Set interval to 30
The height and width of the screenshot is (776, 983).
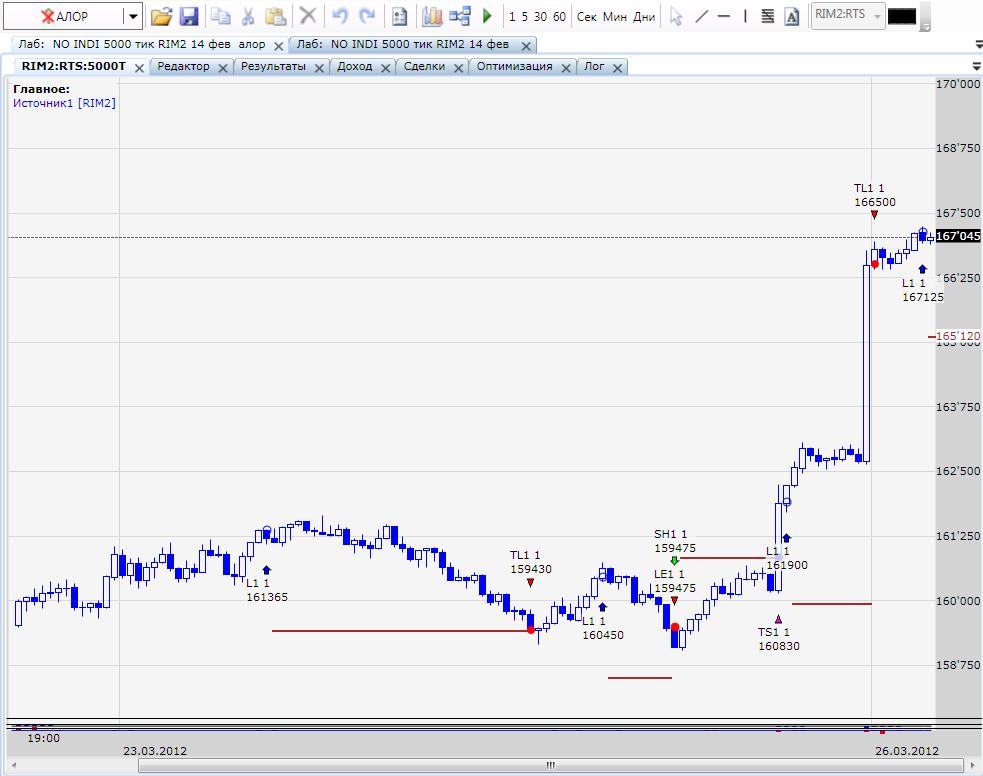[x=540, y=17]
